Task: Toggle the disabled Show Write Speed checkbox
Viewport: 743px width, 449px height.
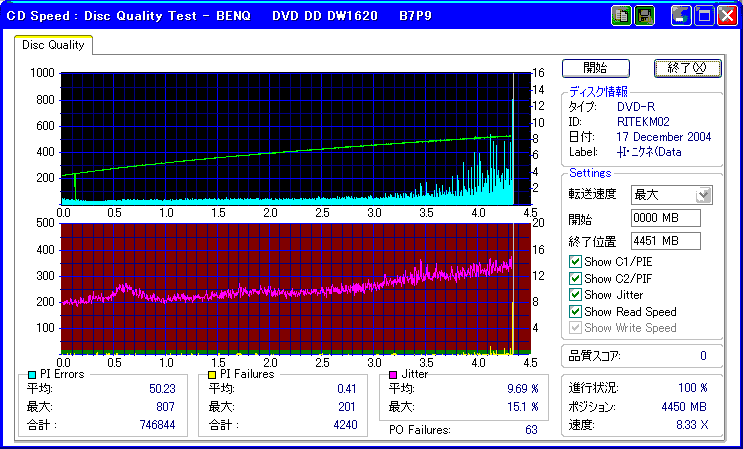Action: (x=575, y=328)
